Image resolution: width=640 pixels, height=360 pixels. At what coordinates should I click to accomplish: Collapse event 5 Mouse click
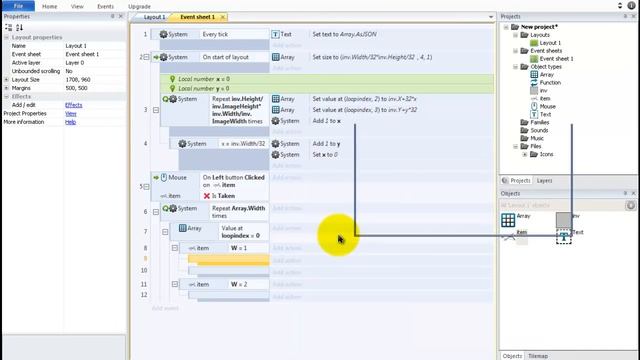click(x=147, y=187)
